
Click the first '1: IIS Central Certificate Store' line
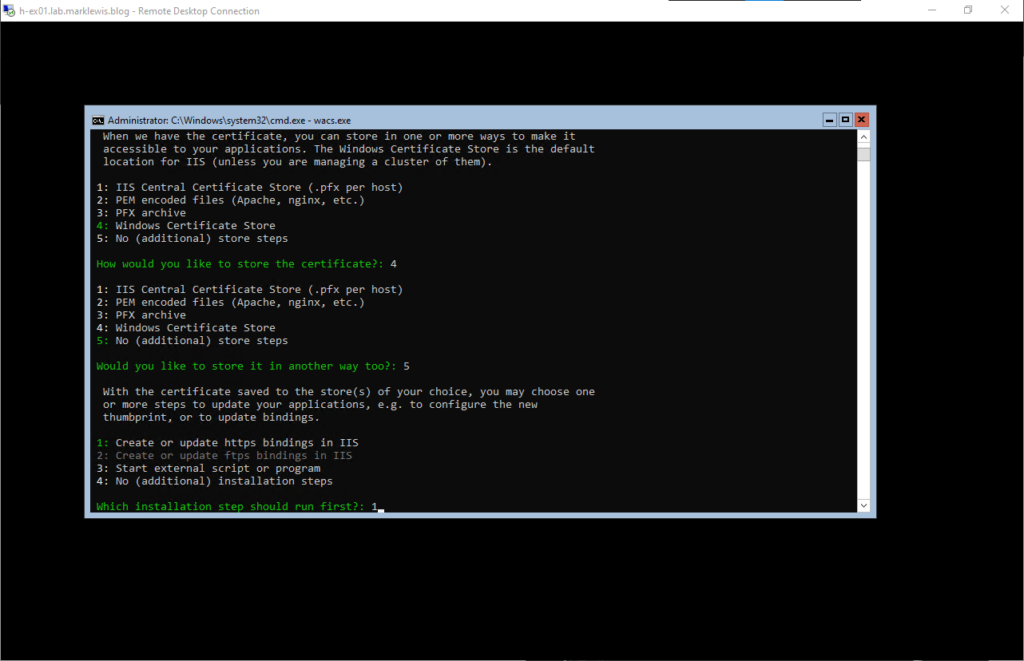249,187
